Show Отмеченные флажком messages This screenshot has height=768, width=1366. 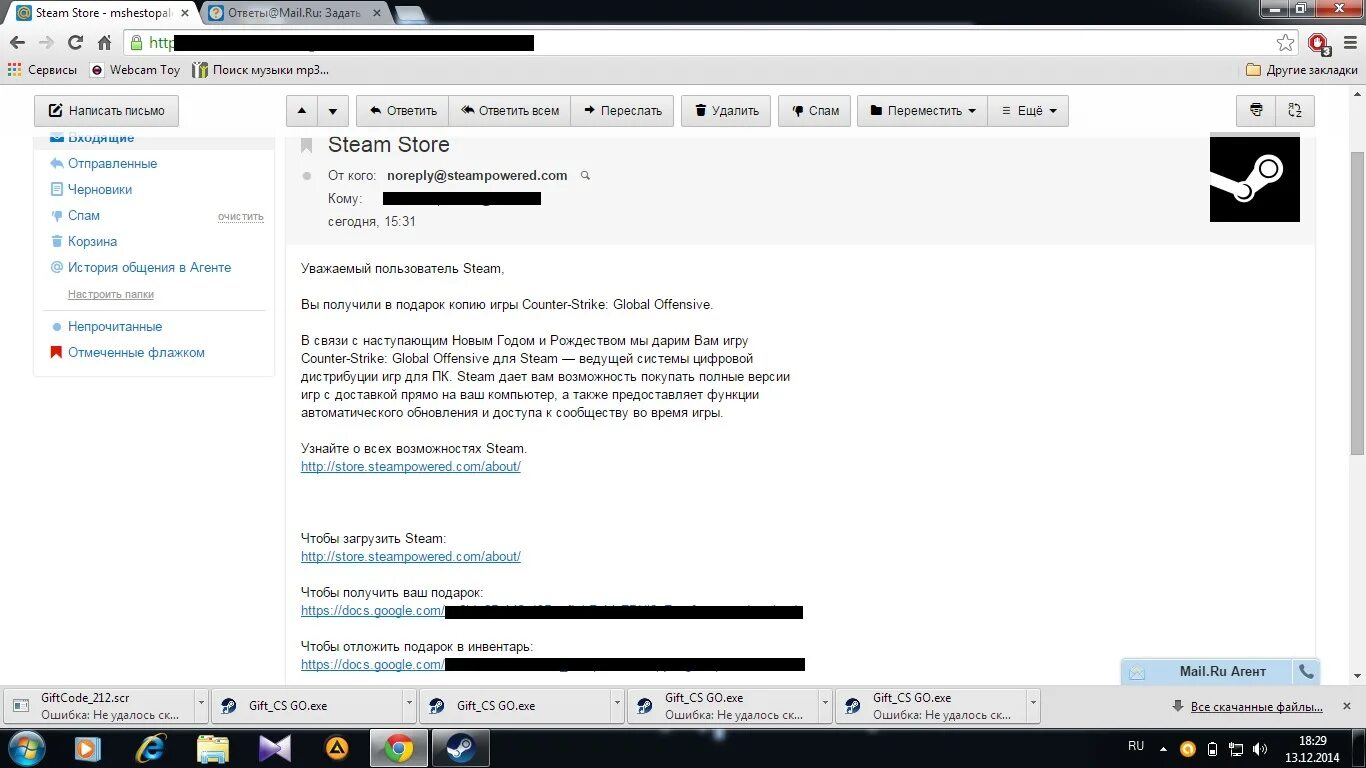pyautogui.click(x=136, y=352)
